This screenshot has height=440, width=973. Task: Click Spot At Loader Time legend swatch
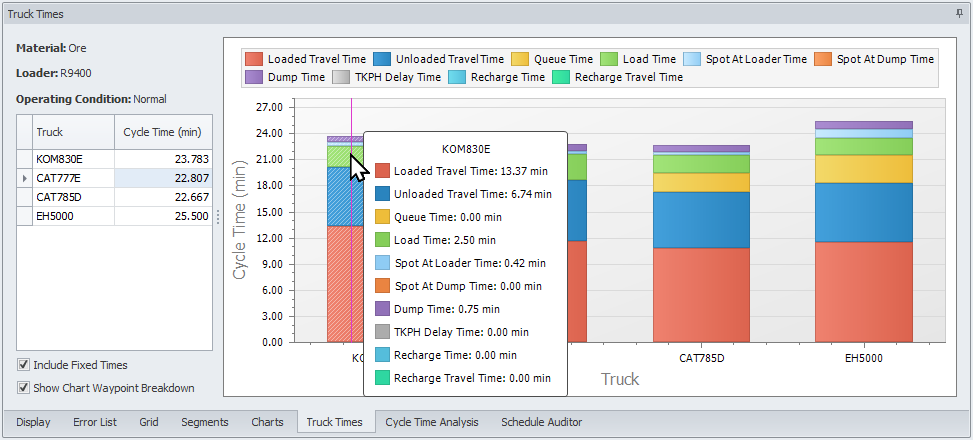pos(692,59)
